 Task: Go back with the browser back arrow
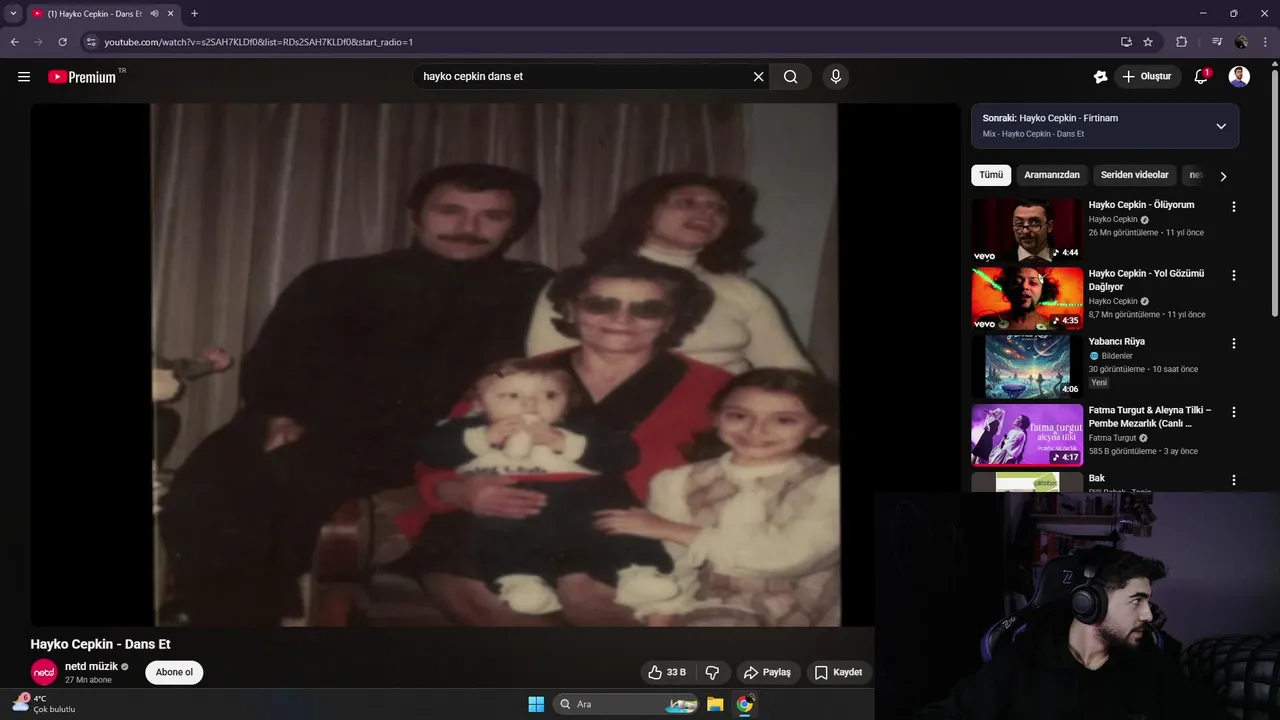point(14,42)
